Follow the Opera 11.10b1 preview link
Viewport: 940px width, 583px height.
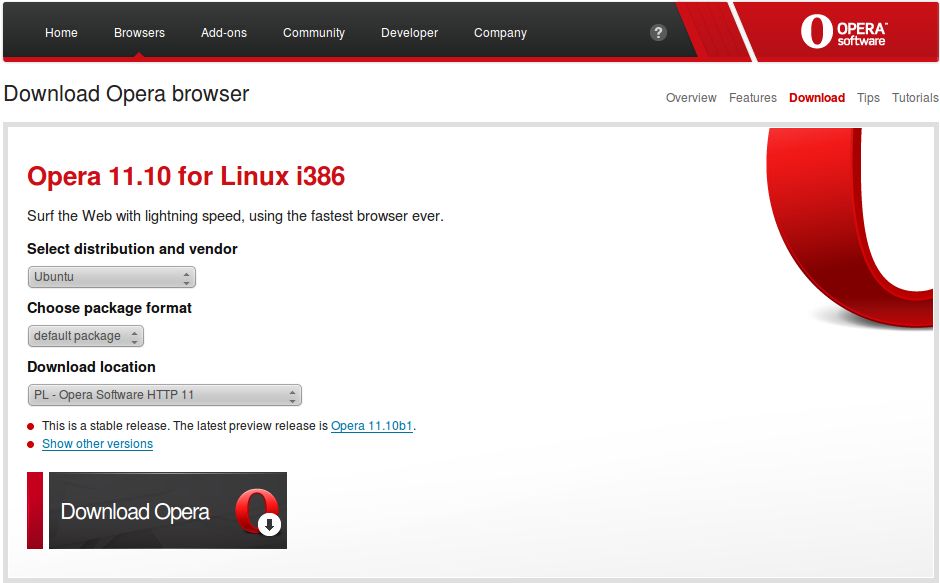372,426
